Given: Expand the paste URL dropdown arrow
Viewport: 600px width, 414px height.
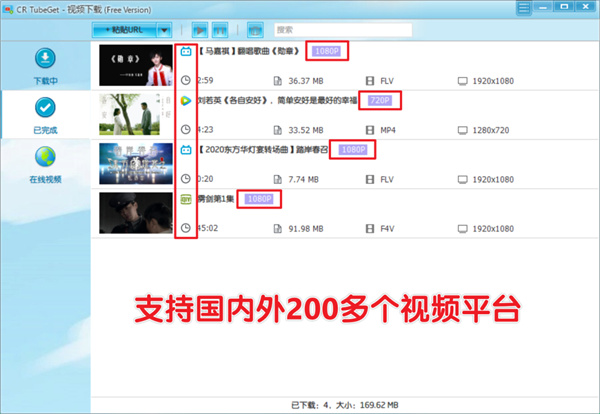Looking at the screenshot, I should click(164, 30).
